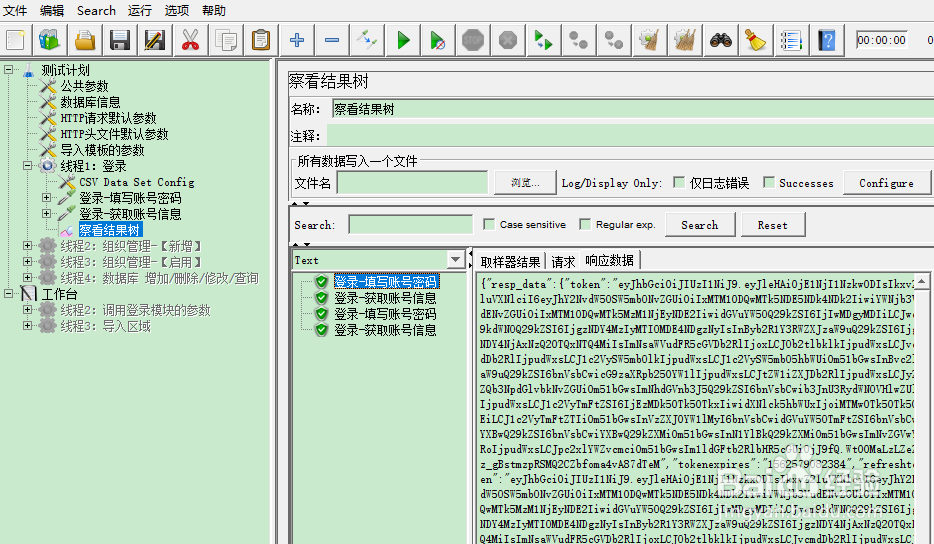Expand 线程2: 组织管理-【新增】 node
This screenshot has height=544, width=934.
click(x=27, y=245)
